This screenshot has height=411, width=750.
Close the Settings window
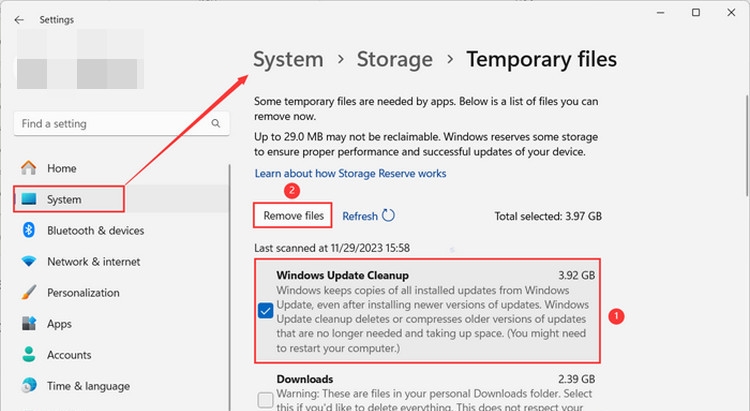tap(731, 12)
